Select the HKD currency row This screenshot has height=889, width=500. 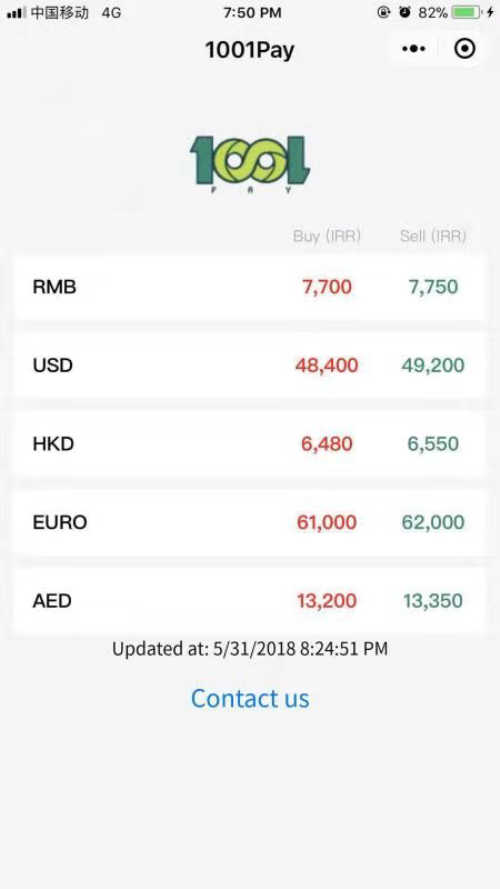249,443
